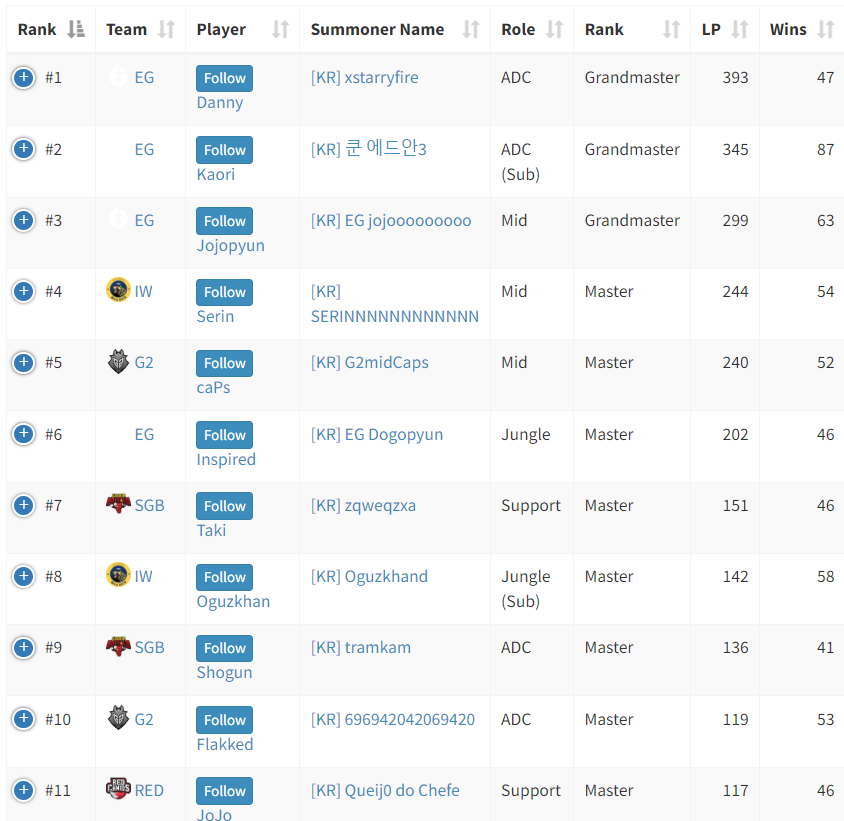The width and height of the screenshot is (844, 821).
Task: Follow player Jojopyun
Action: click(224, 221)
